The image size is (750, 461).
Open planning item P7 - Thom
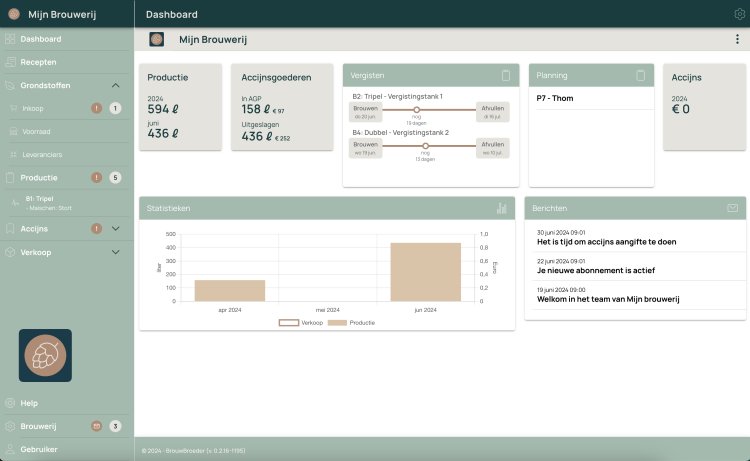(555, 98)
